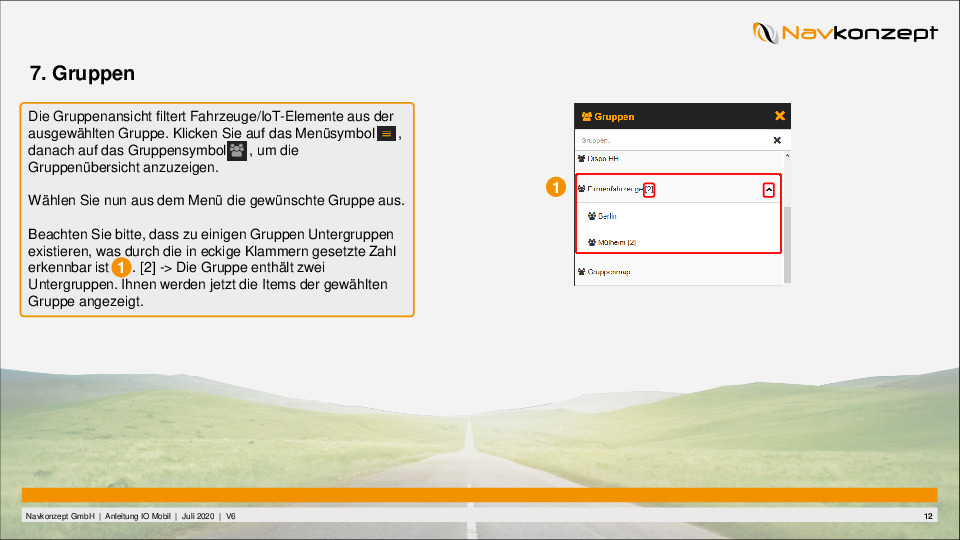This screenshot has width=960, height=540.
Task: Click the group icon beside Berlin
Action: click(x=591, y=216)
